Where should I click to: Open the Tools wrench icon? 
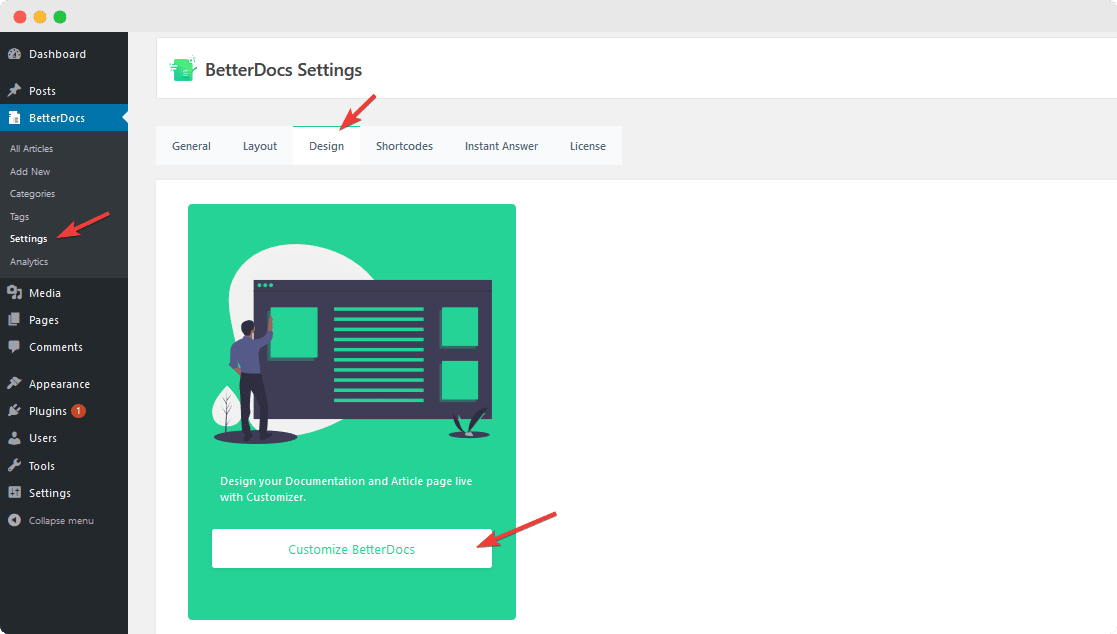[x=16, y=465]
